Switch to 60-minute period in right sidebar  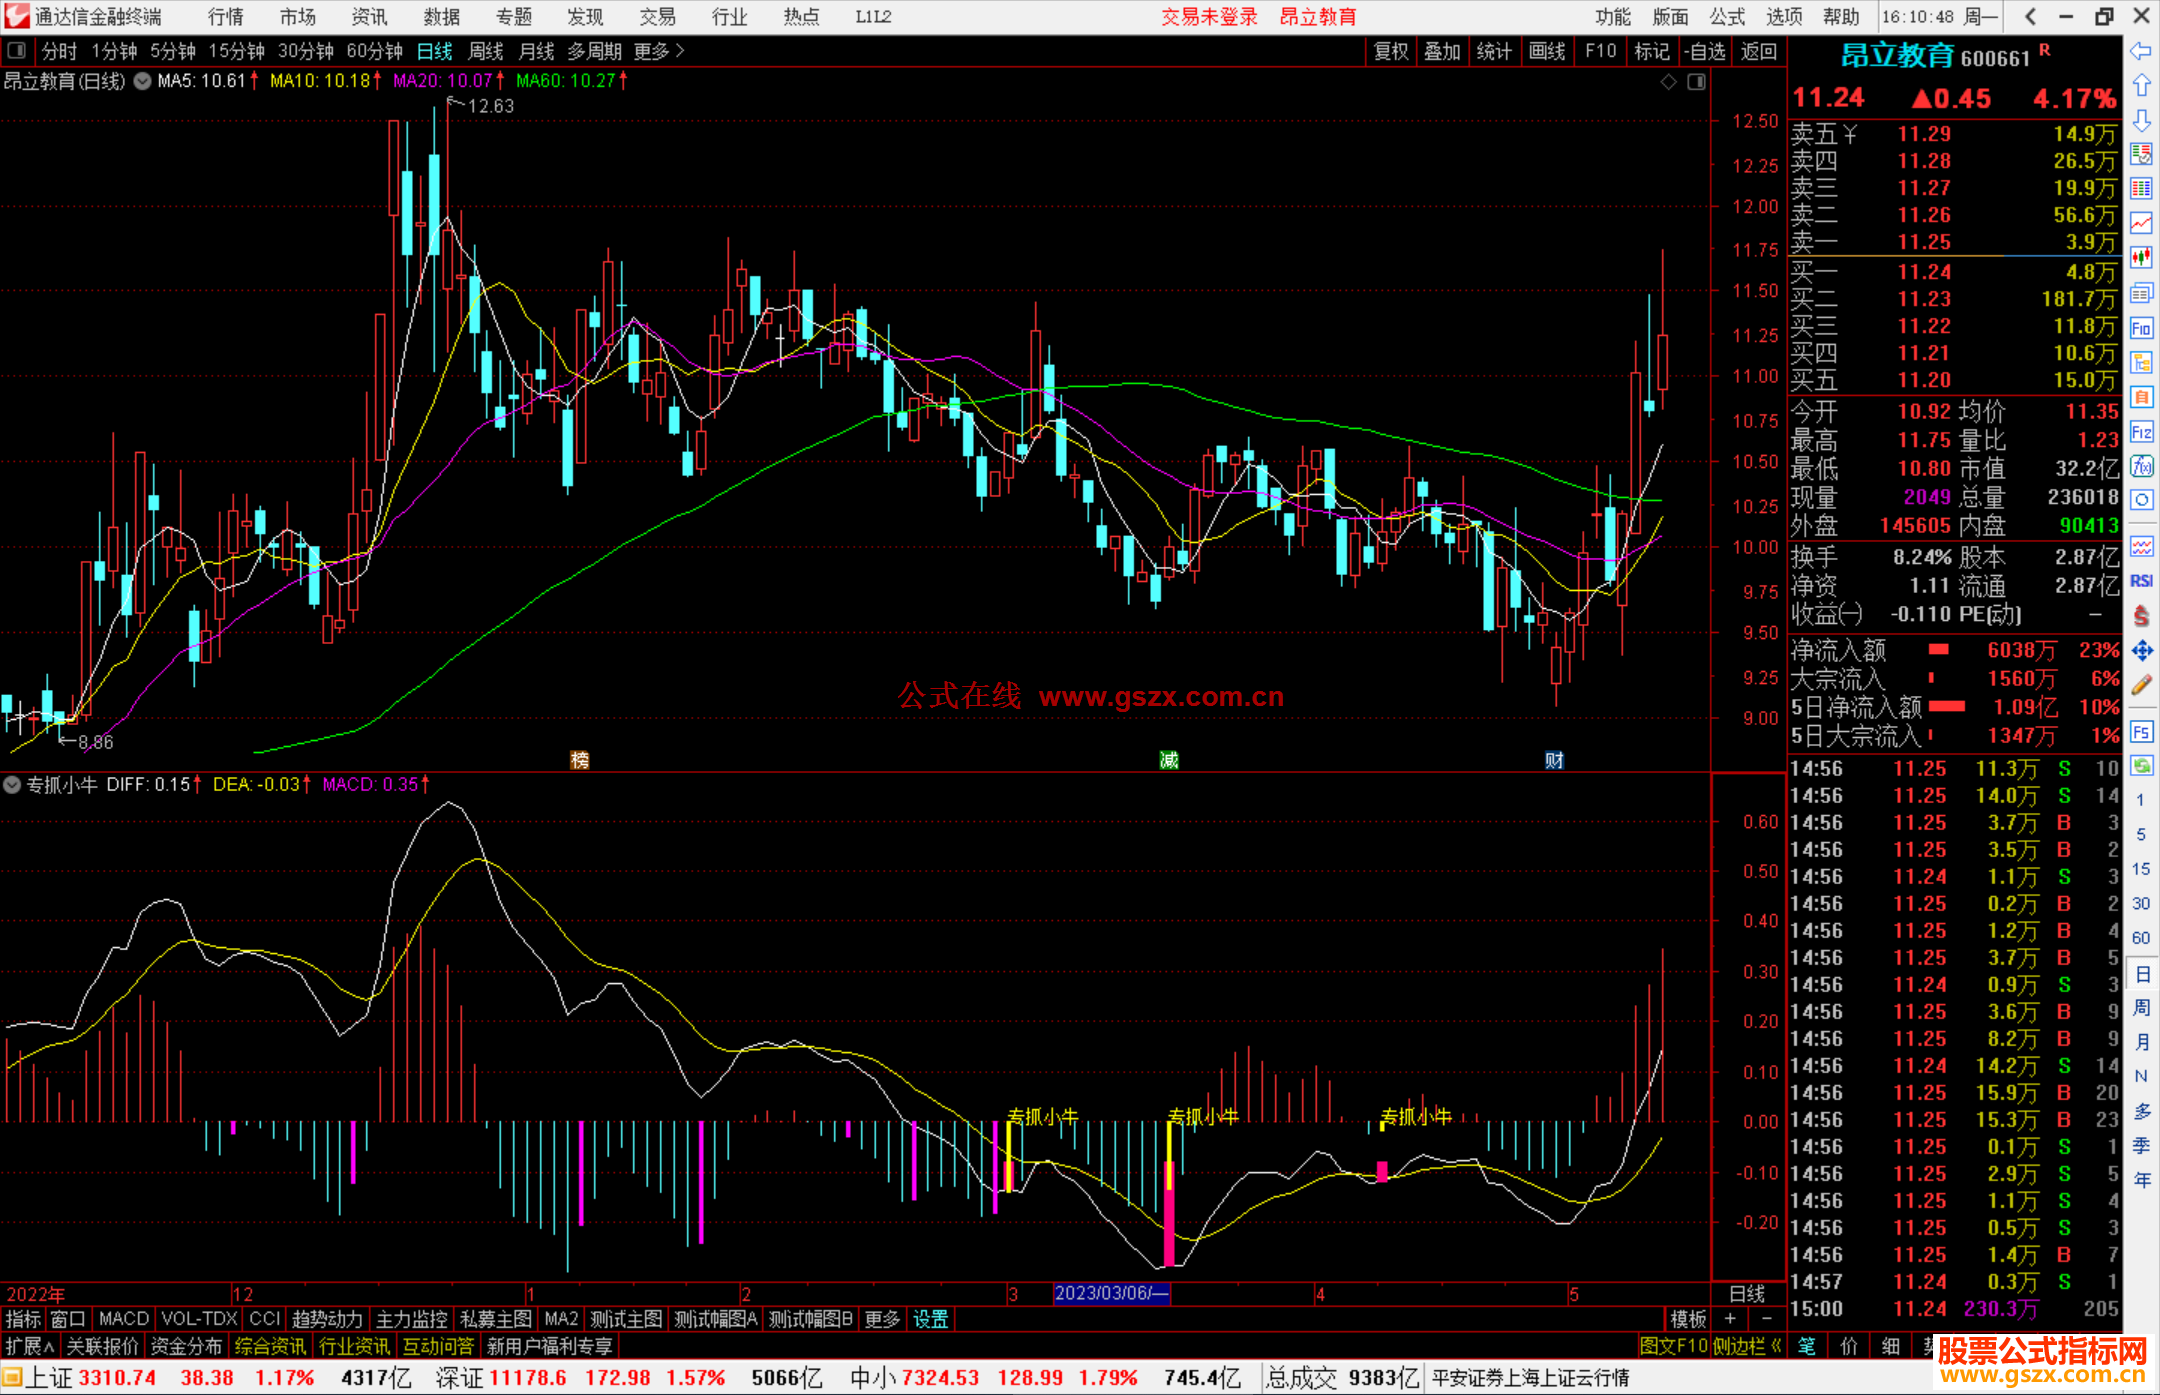pos(2140,938)
